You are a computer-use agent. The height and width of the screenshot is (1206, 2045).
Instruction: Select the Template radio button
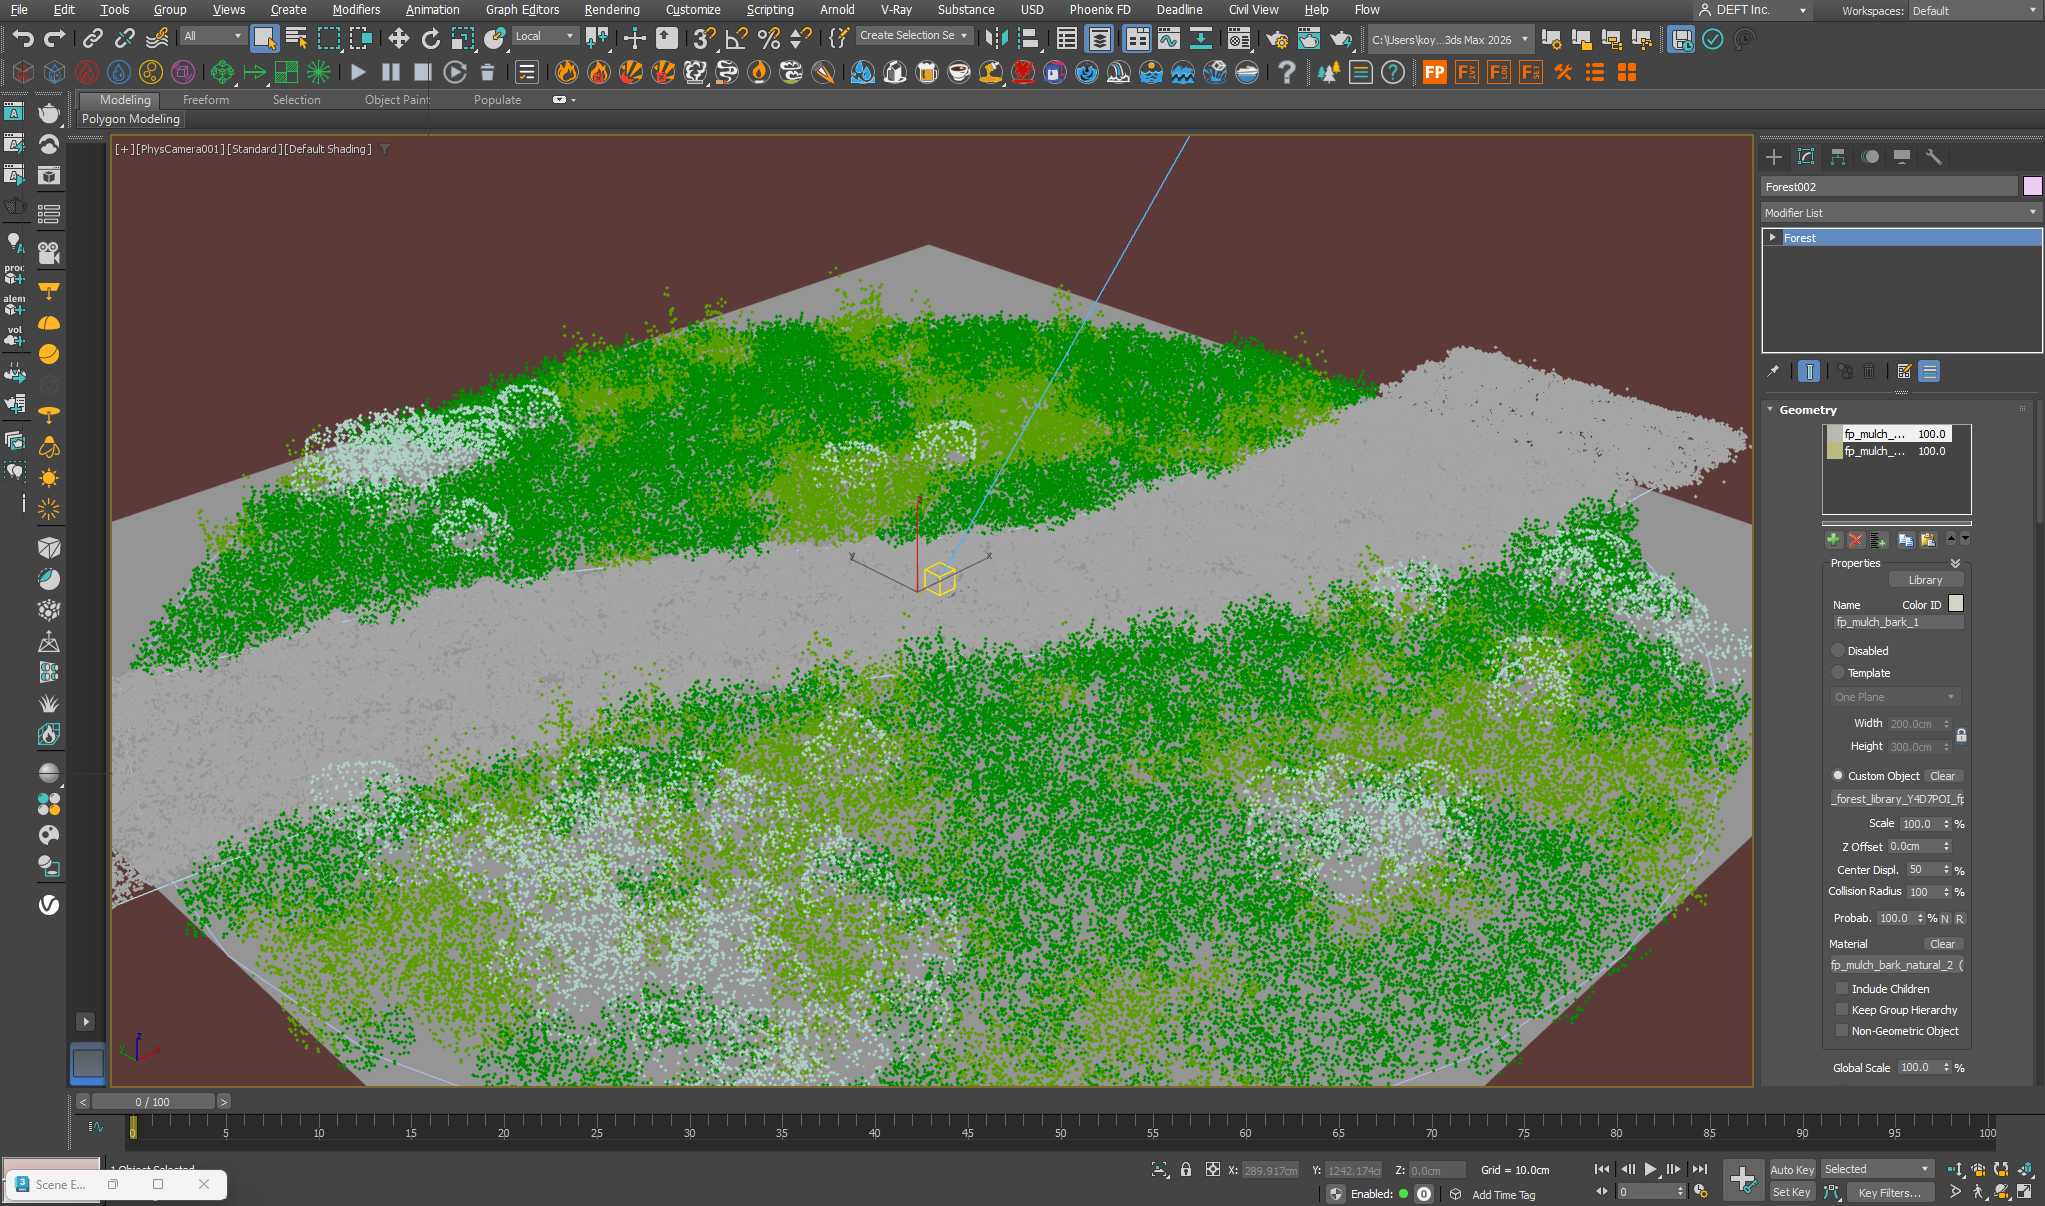1838,673
